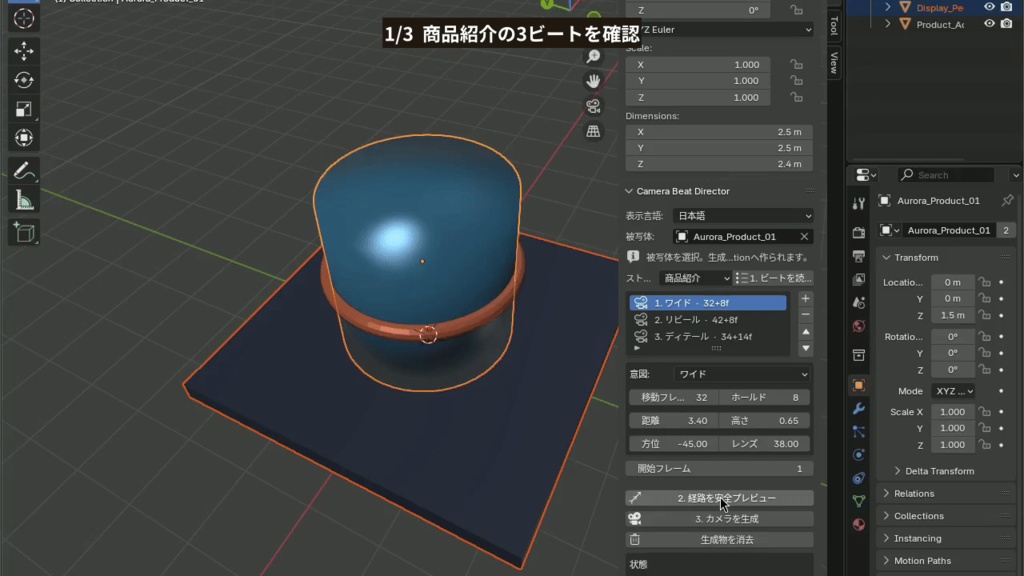Clear Aurora_Product_01 subject with X button
This screenshot has width=1024, height=576.
pos(804,236)
